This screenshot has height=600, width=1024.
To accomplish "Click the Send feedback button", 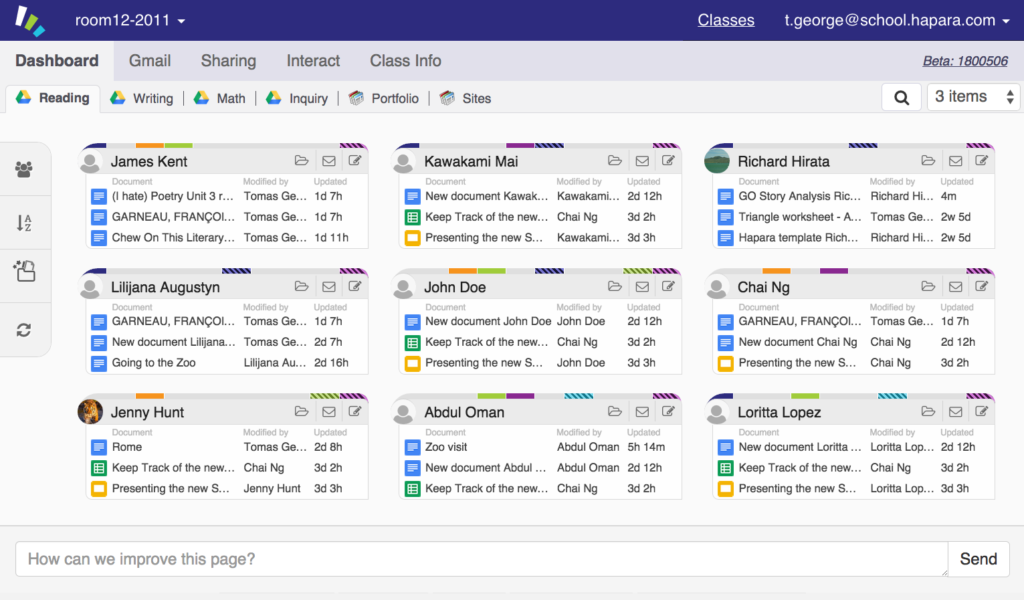I will pyautogui.click(x=978, y=559).
